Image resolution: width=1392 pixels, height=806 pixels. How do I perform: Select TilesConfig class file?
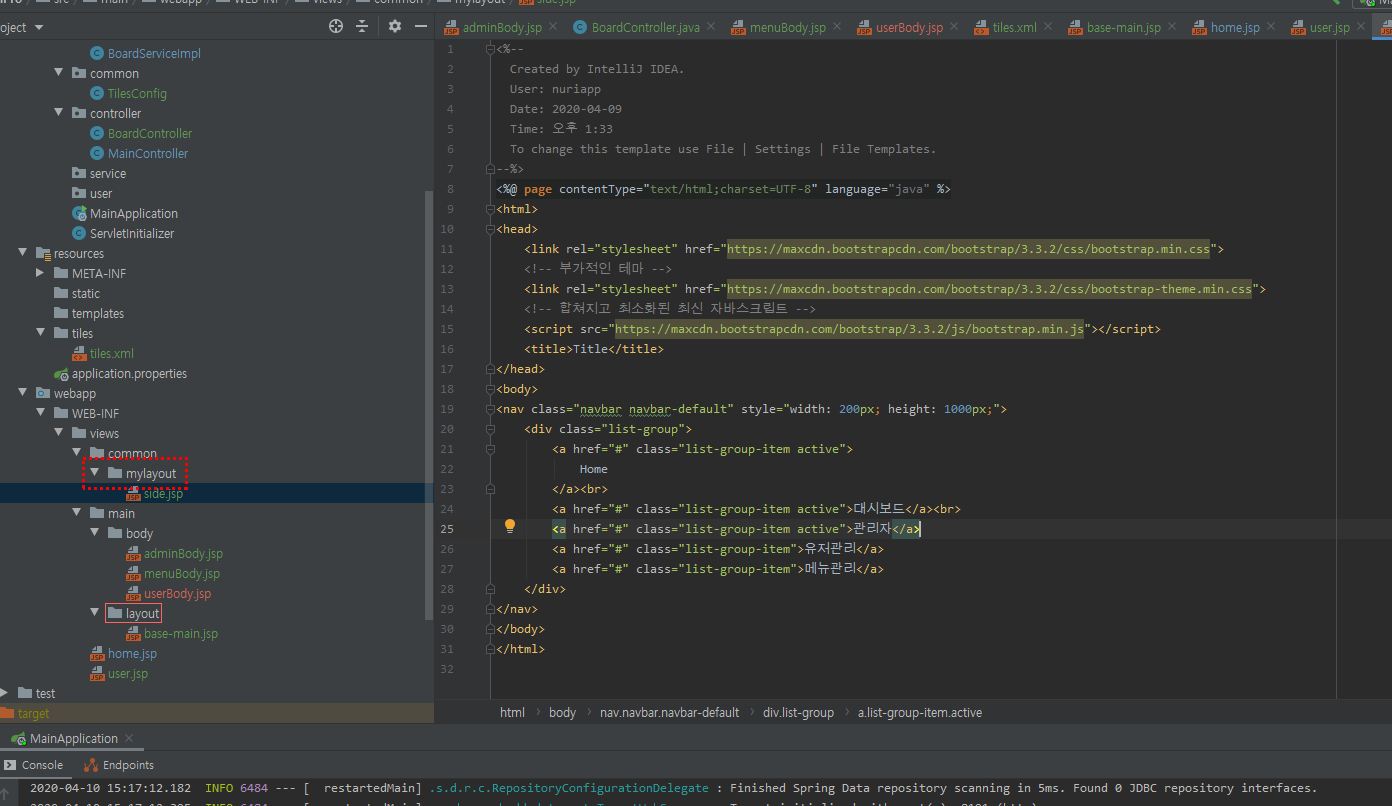point(137,93)
